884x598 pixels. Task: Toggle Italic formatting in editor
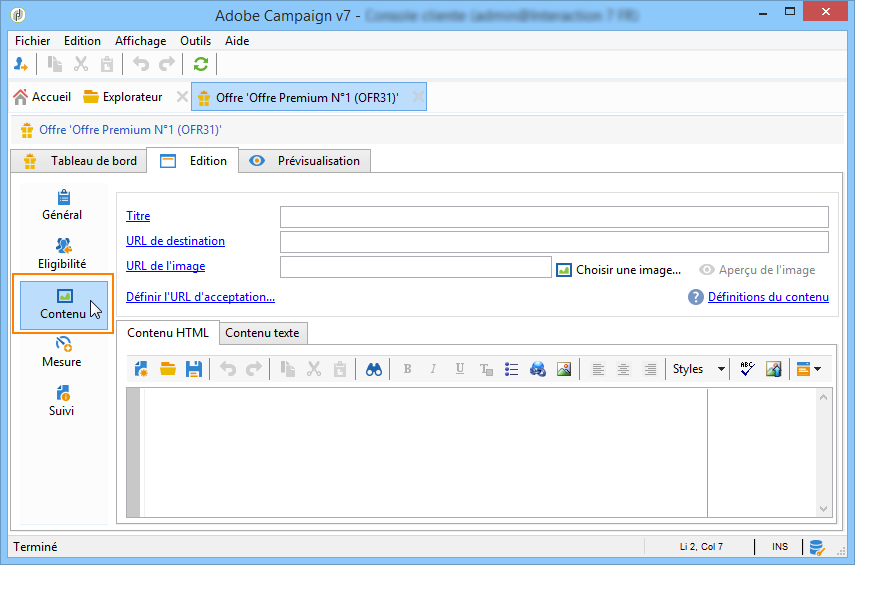coord(433,369)
